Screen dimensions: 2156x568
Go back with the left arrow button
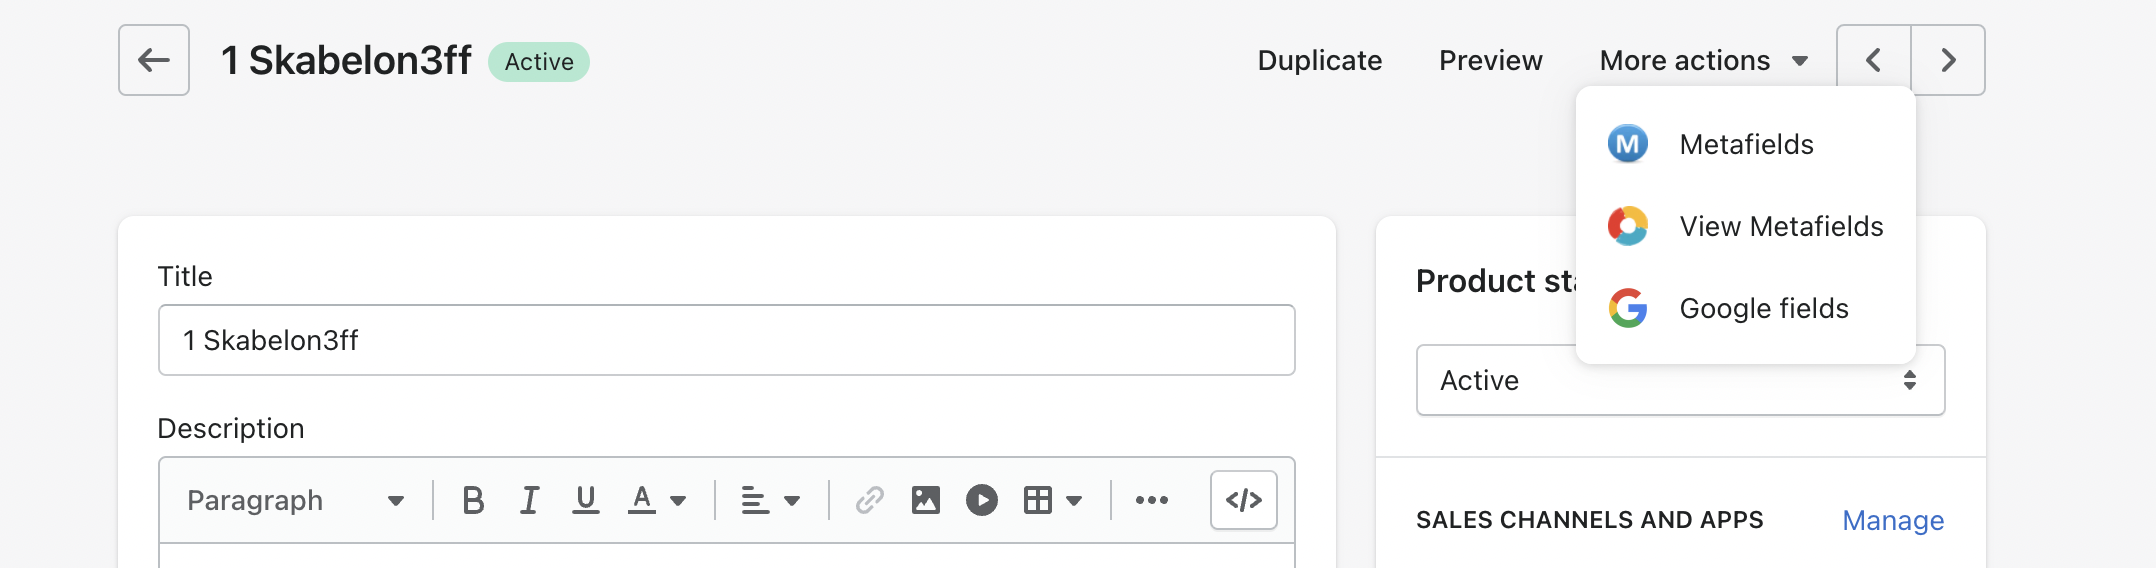point(154,60)
